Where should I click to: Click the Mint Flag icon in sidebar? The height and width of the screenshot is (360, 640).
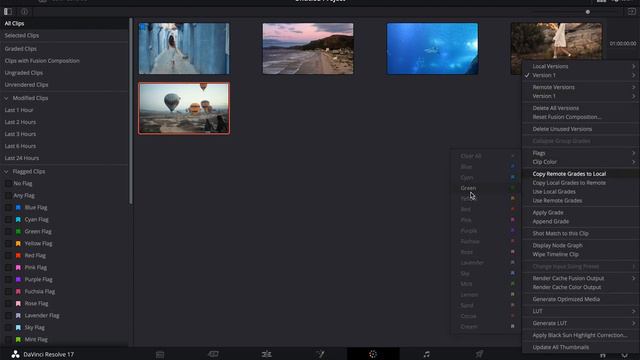coord(18,339)
